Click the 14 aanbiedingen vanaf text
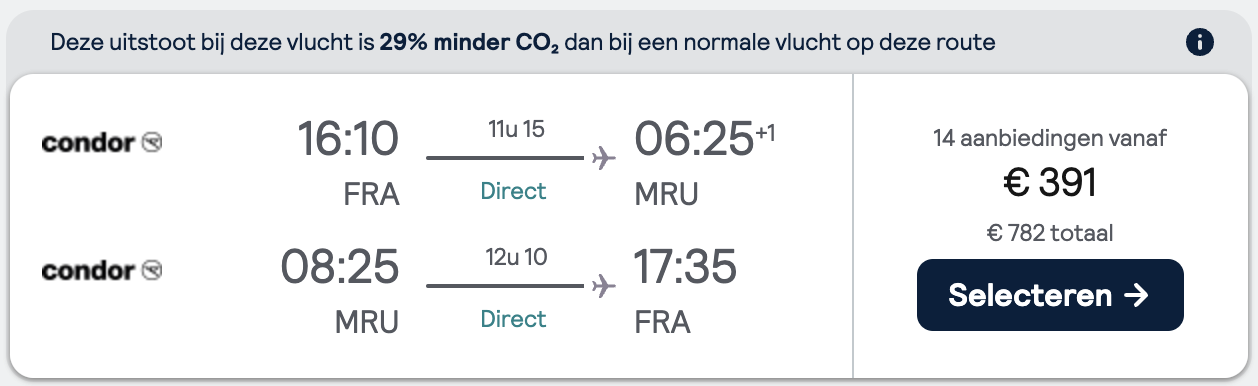The width and height of the screenshot is (1258, 386). (x=1050, y=138)
